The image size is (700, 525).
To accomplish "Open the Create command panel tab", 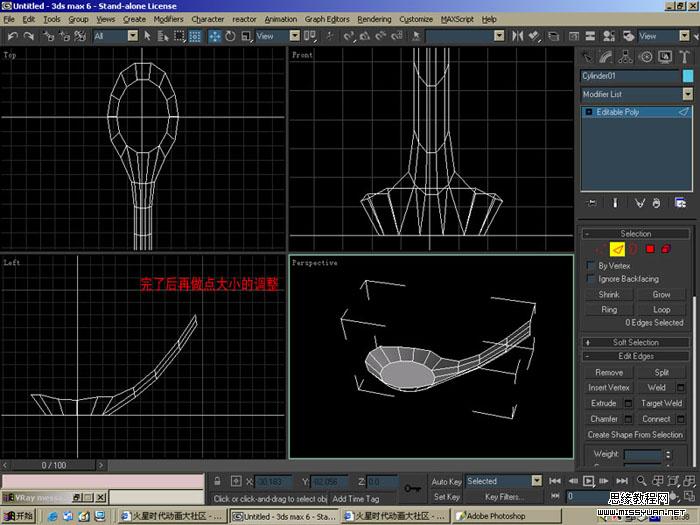I will pyautogui.click(x=587, y=57).
